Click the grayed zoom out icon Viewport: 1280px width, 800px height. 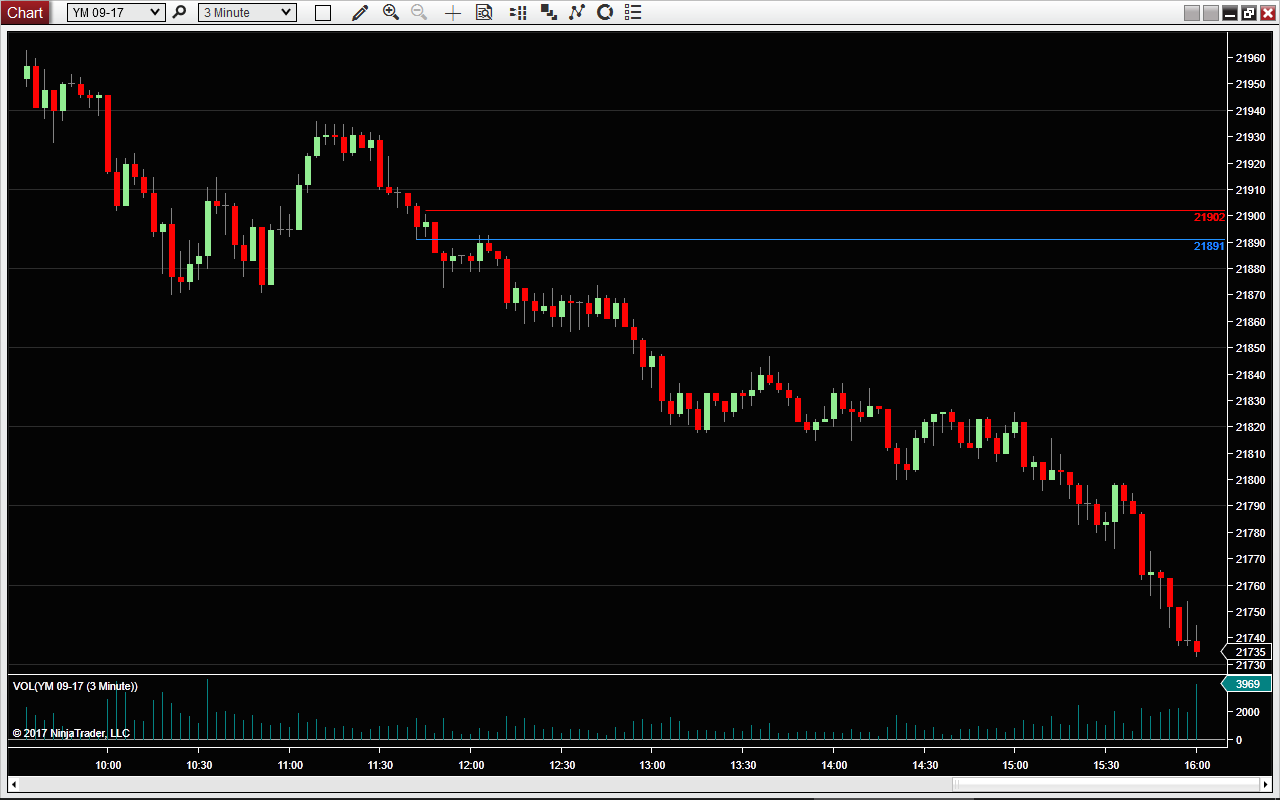pos(419,12)
